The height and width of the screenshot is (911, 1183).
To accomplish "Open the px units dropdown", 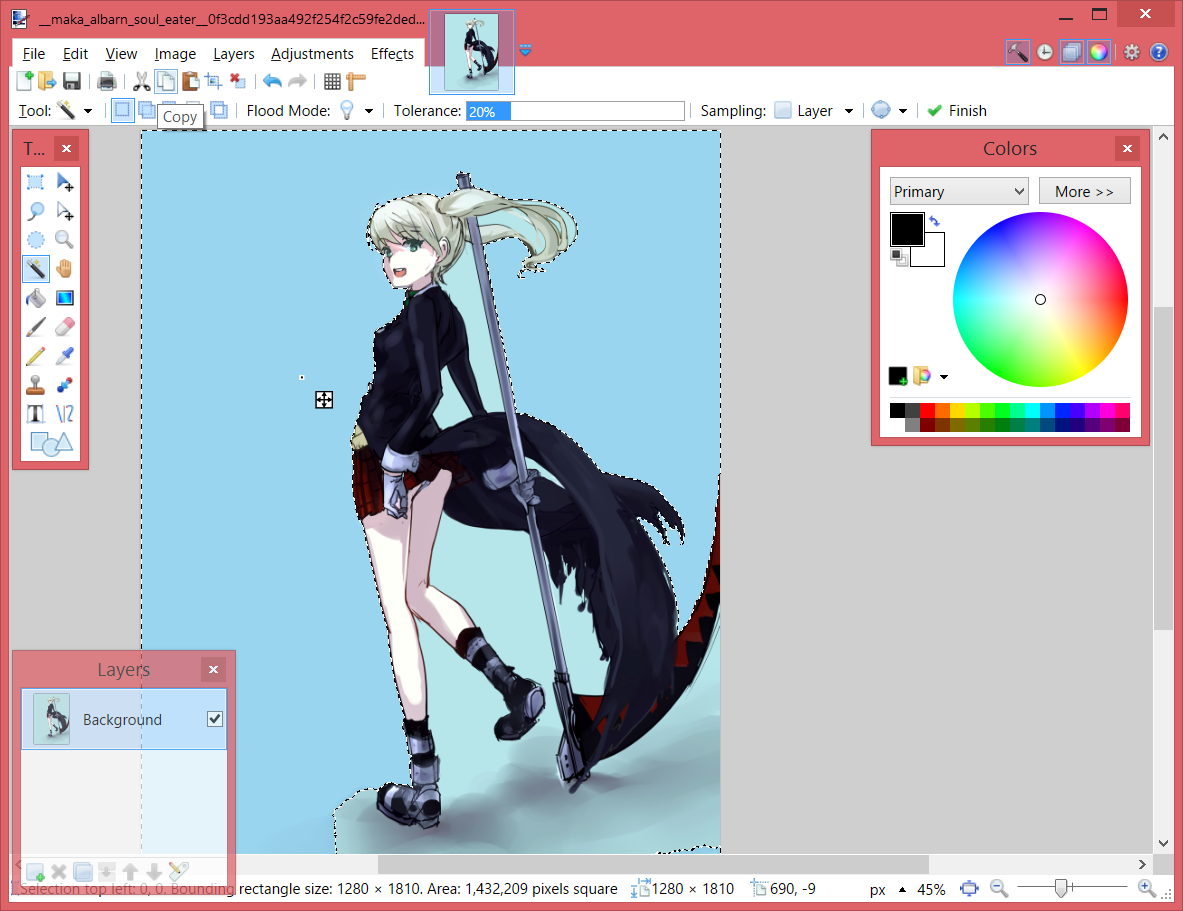I will (887, 889).
